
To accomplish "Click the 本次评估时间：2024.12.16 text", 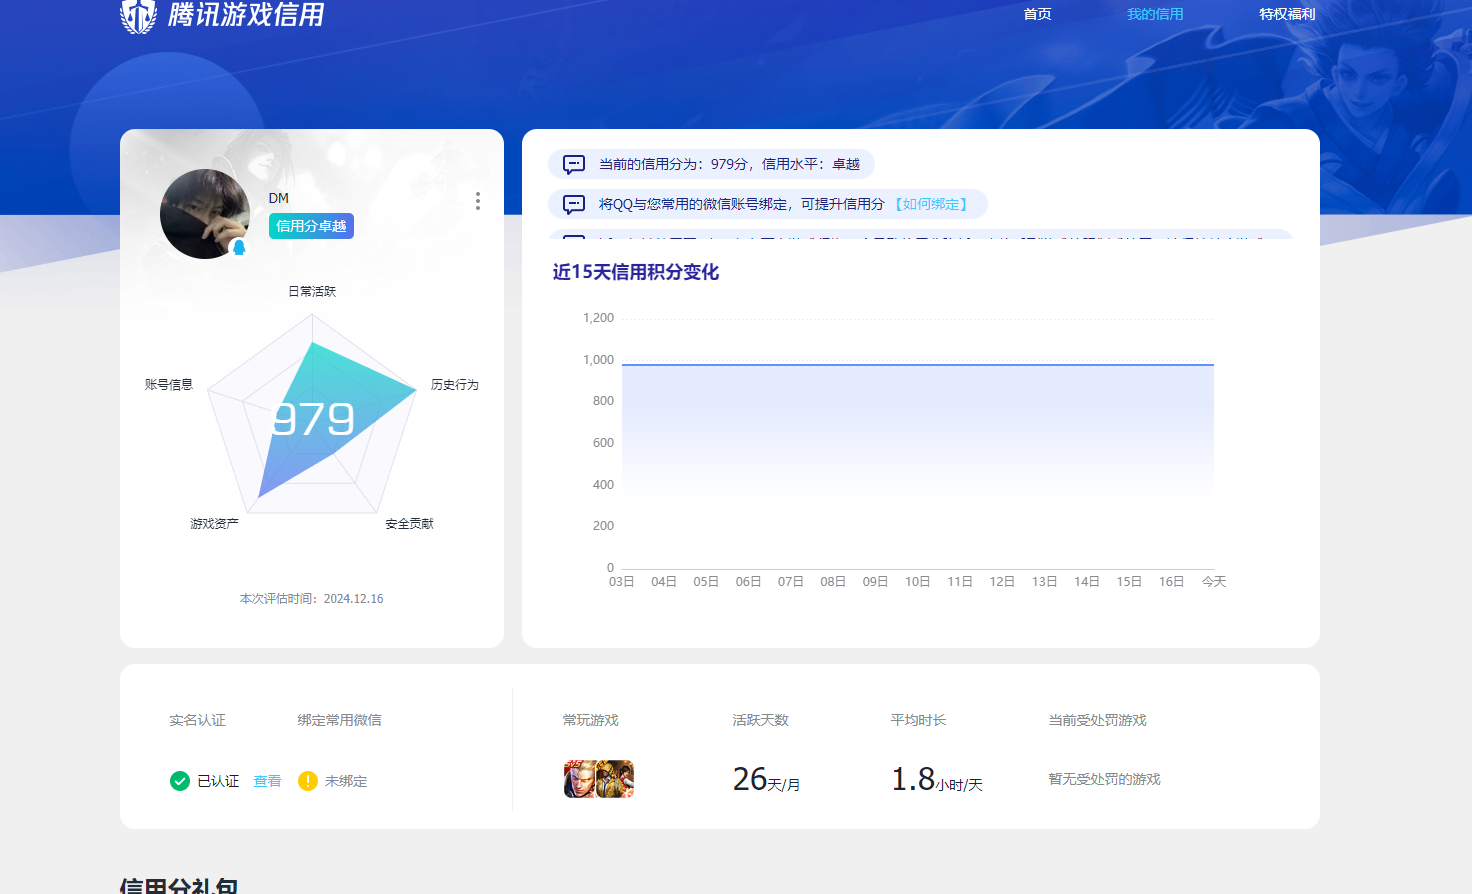I will (312, 599).
